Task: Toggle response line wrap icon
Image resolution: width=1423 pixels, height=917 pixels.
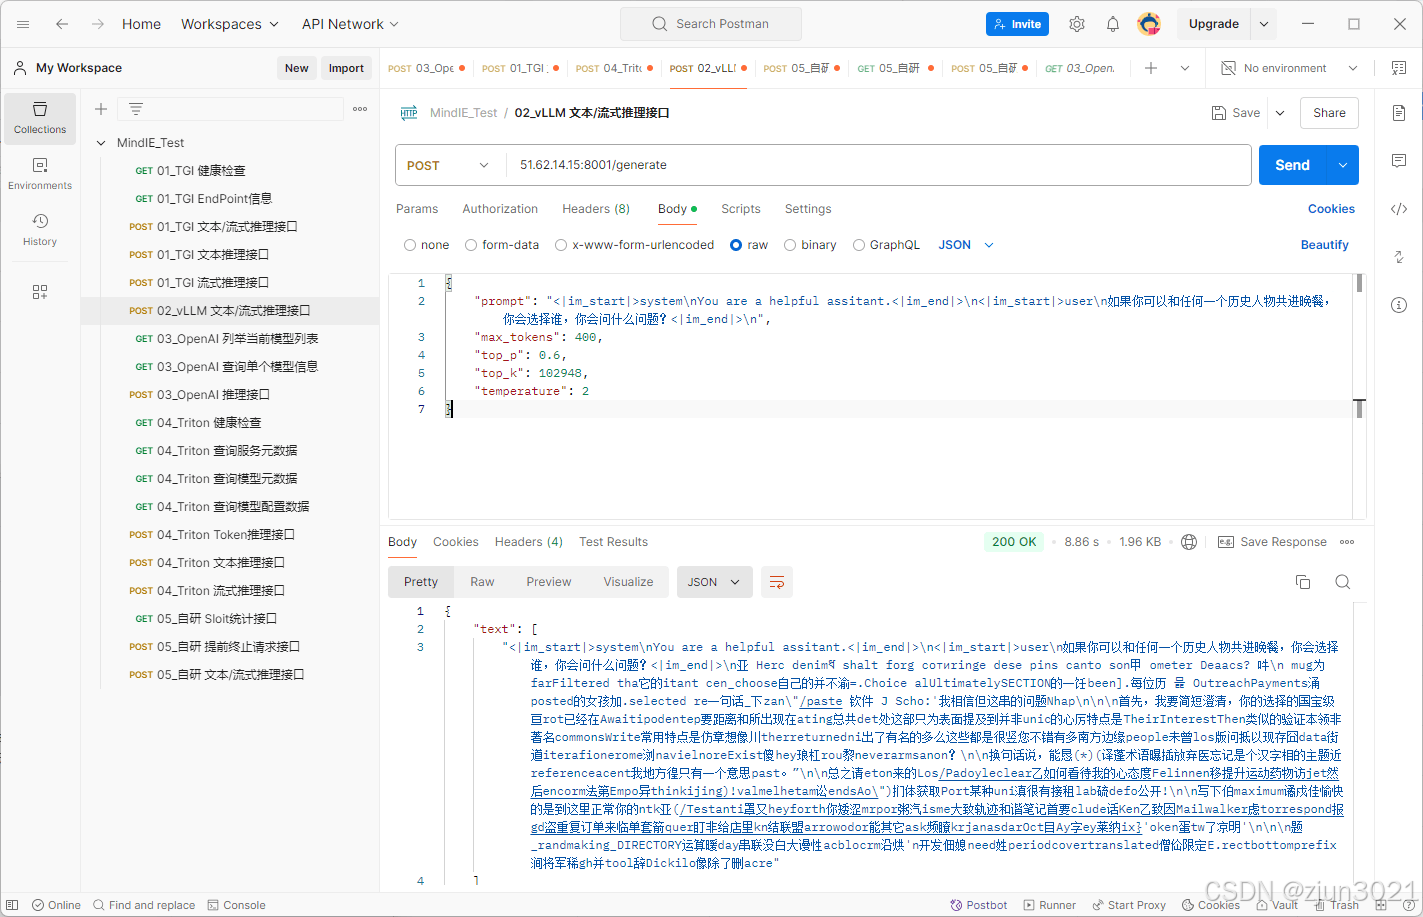Action: pos(777,582)
